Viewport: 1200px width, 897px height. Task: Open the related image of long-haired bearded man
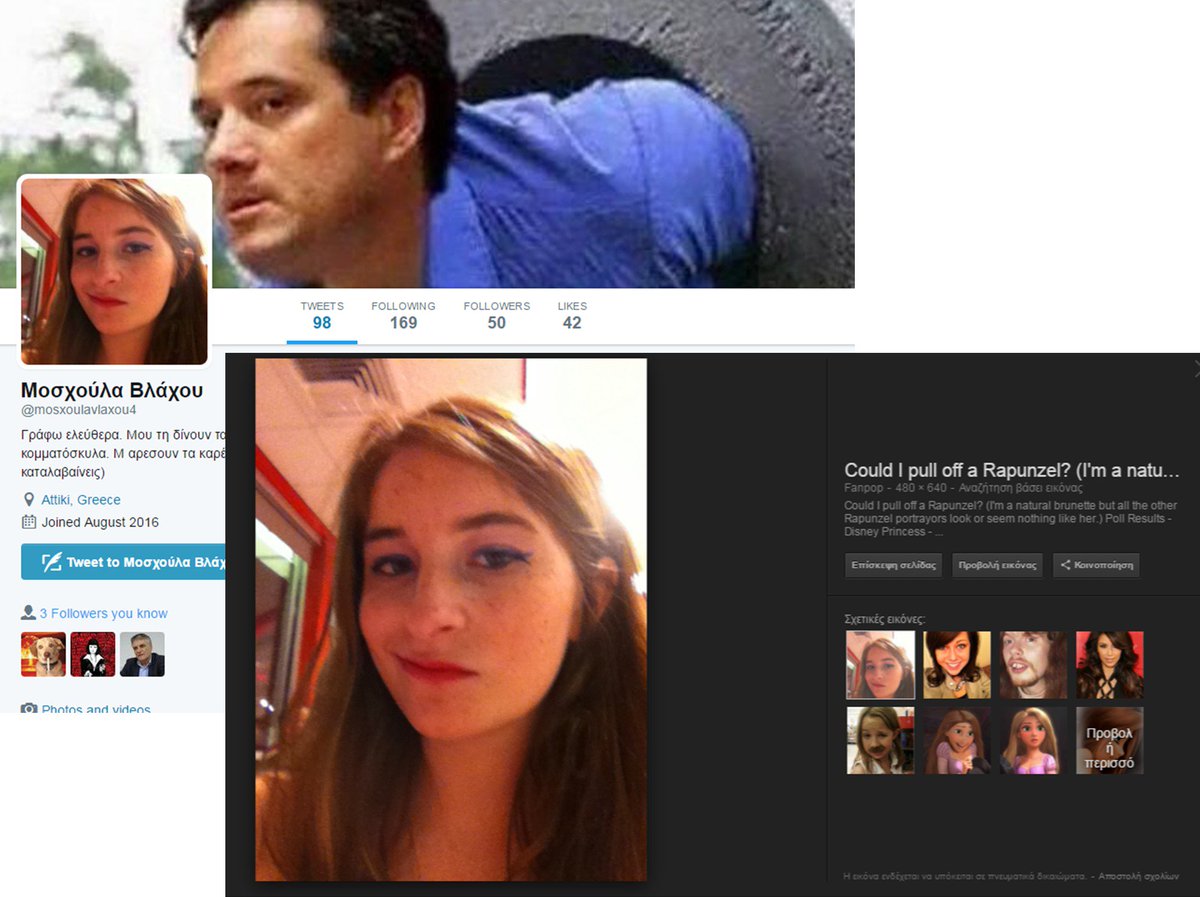pyautogui.click(x=1033, y=664)
